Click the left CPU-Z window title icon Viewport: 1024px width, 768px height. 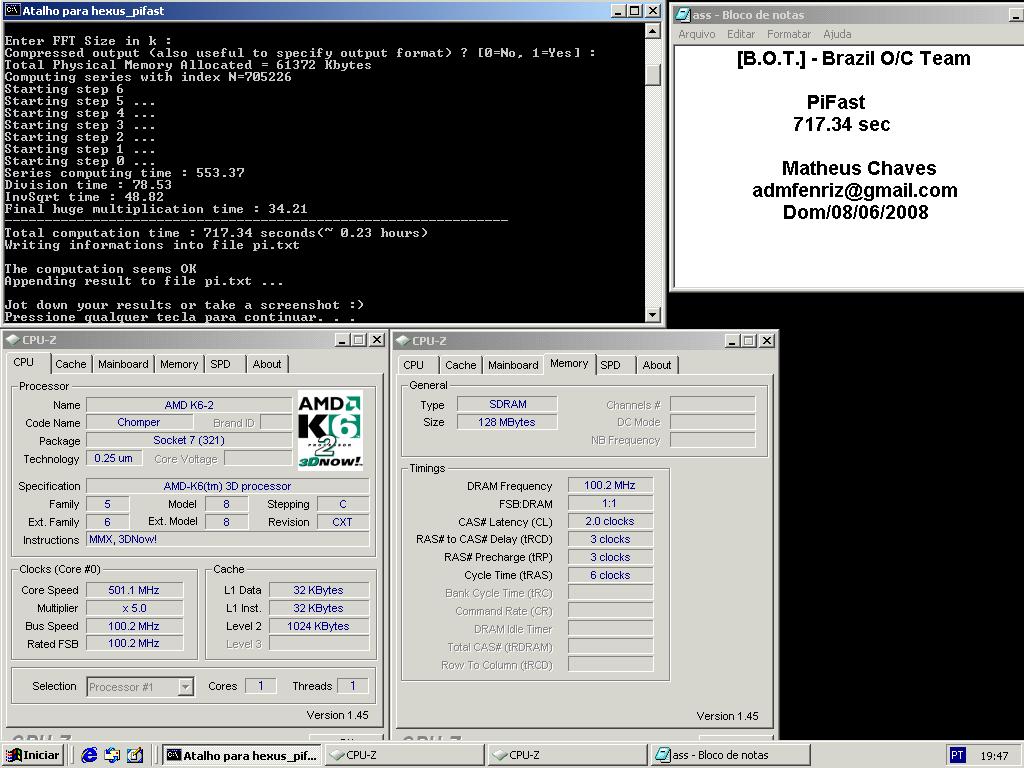[12, 340]
